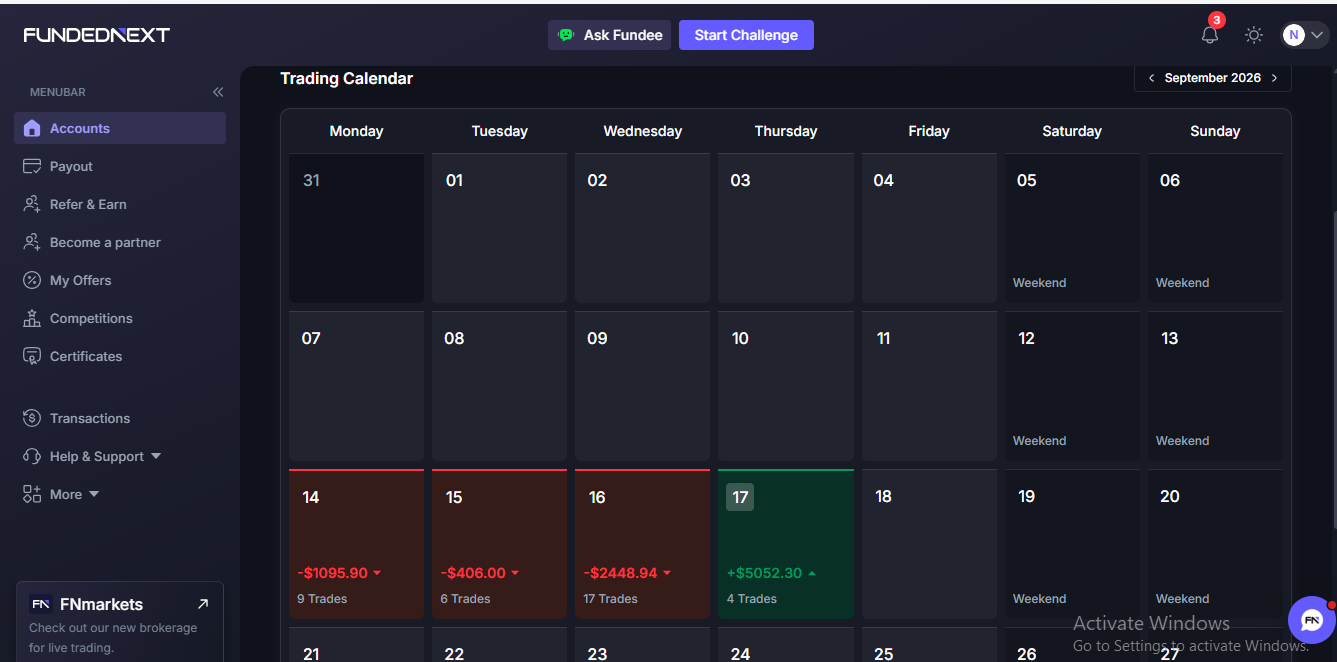Open the notifications bell icon
The height and width of the screenshot is (662, 1337).
pyautogui.click(x=1210, y=35)
